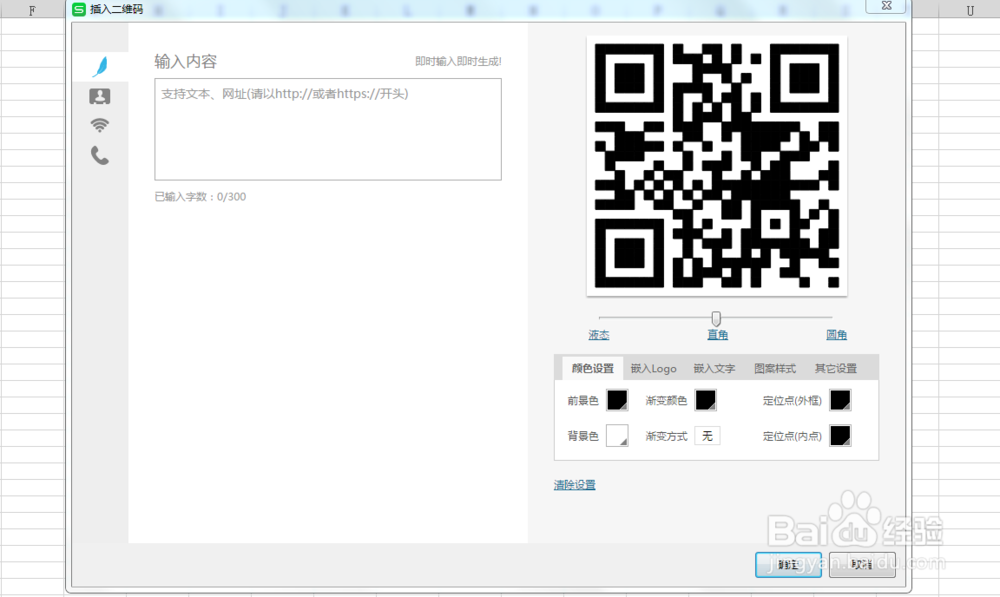Choose the phone number QR mode icon
1000x597 pixels.
point(99,155)
